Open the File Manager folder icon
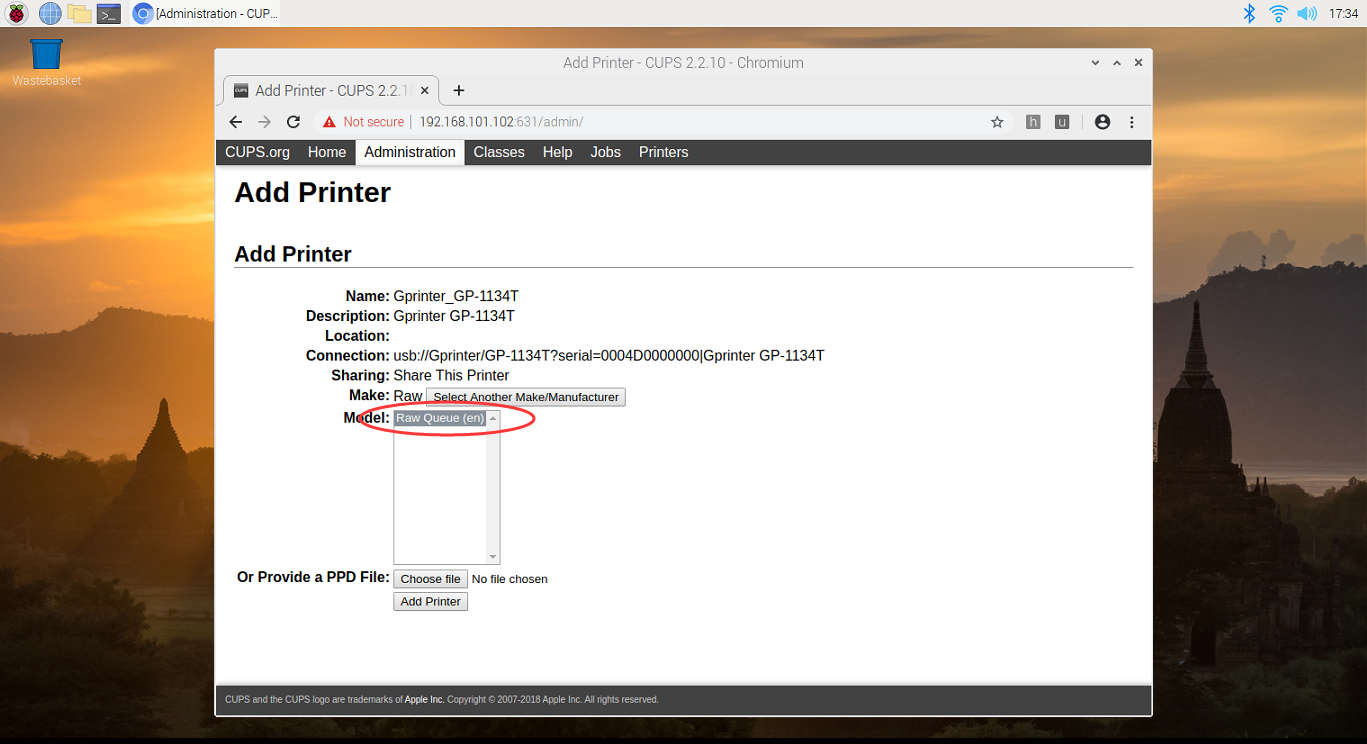 [79, 13]
